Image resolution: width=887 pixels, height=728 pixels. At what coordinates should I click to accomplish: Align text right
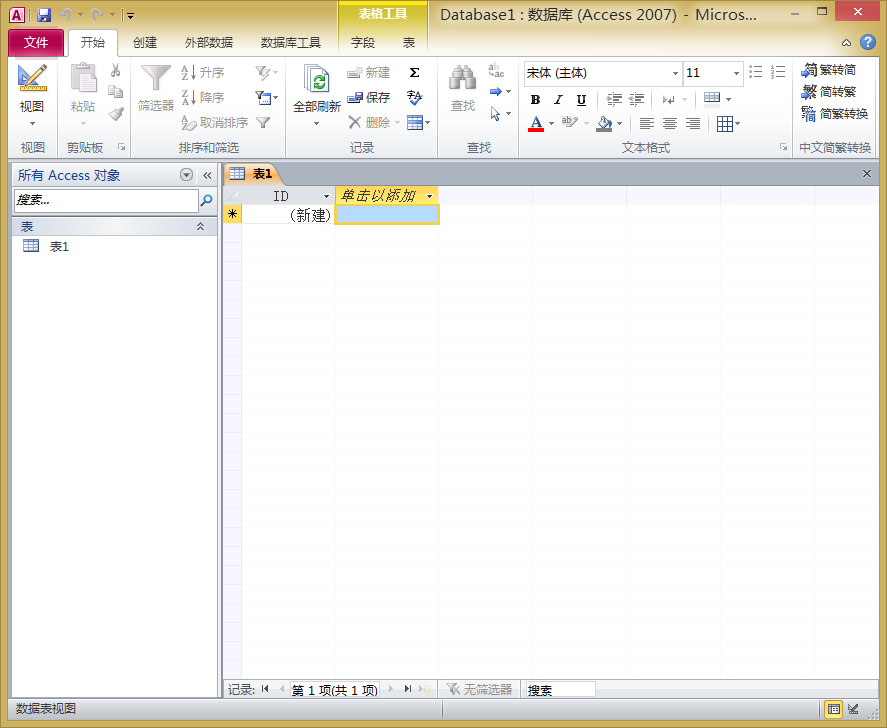tap(692, 123)
